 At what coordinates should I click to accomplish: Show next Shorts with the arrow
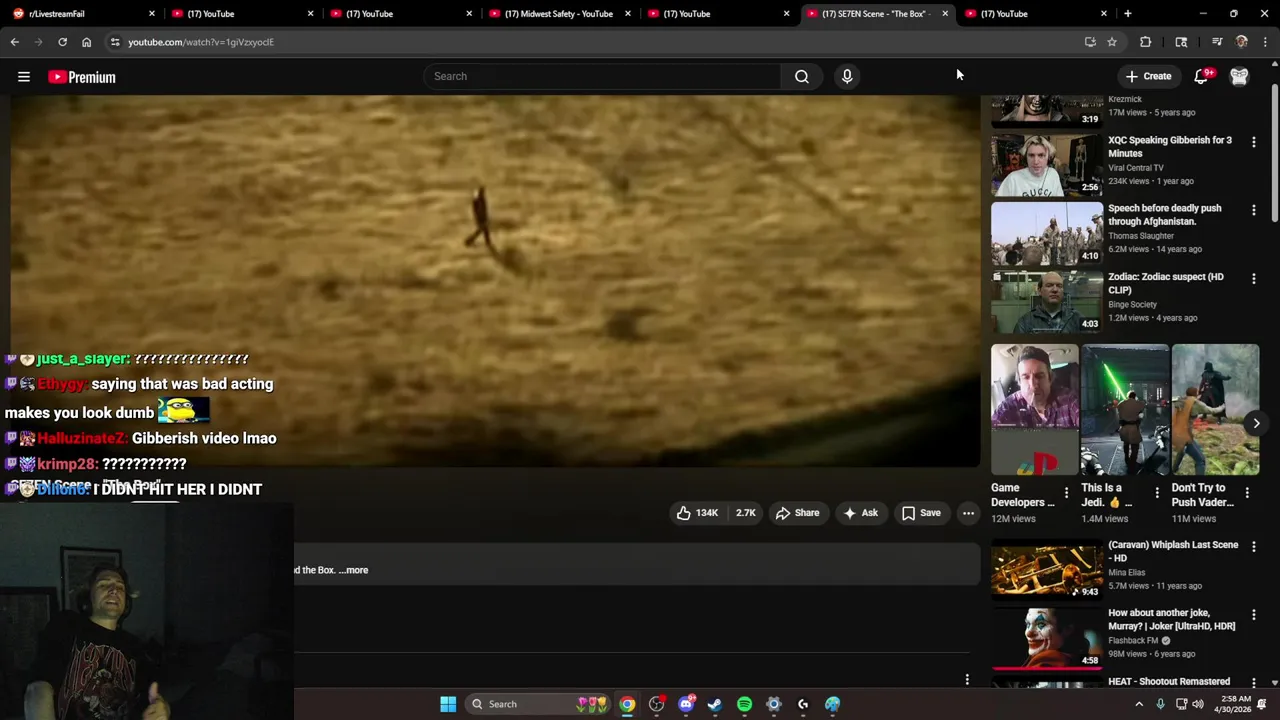1256,423
